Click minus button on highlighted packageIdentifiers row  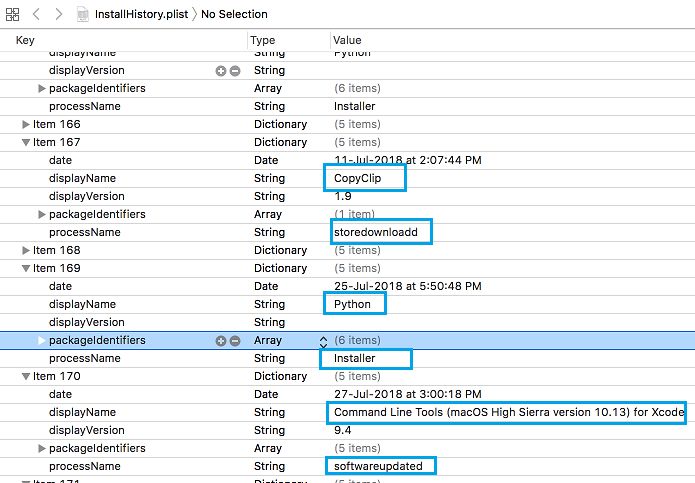[x=235, y=340]
